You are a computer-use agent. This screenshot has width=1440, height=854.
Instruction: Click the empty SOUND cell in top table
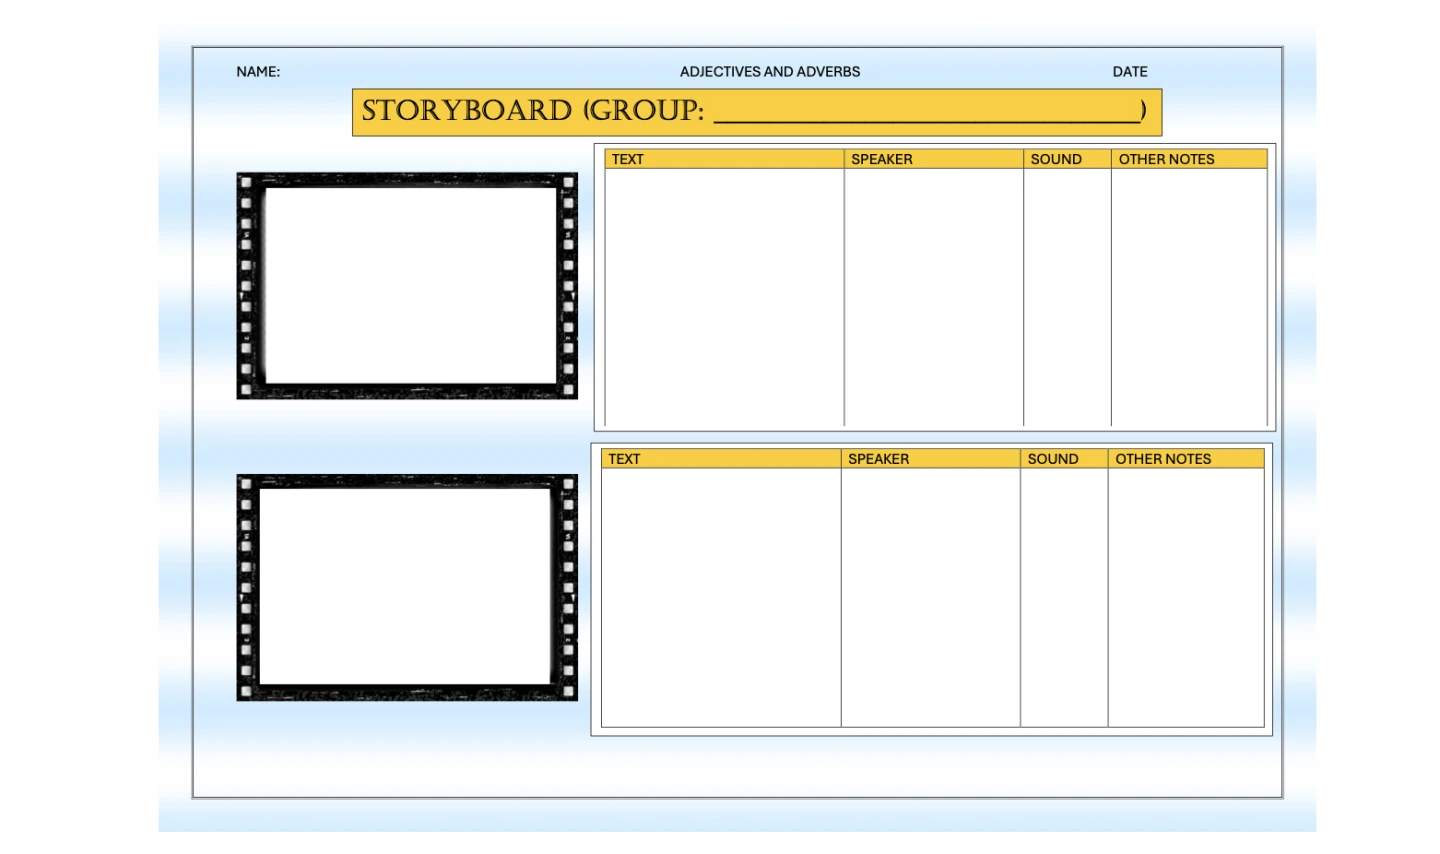[x=1067, y=296]
